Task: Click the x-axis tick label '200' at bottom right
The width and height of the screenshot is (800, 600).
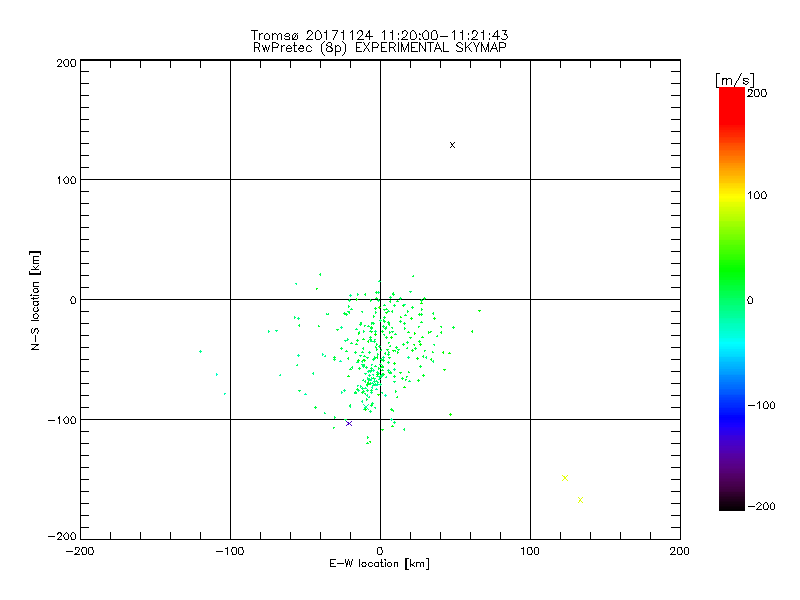Action: (x=680, y=551)
